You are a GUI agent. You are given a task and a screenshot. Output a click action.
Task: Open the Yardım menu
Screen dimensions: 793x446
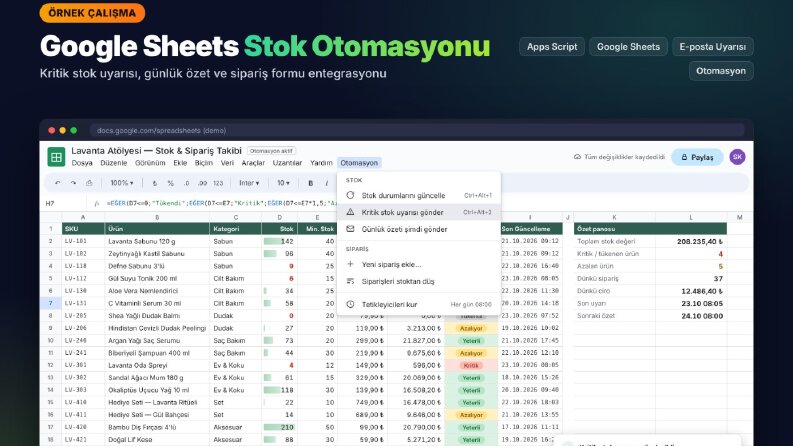coord(321,163)
